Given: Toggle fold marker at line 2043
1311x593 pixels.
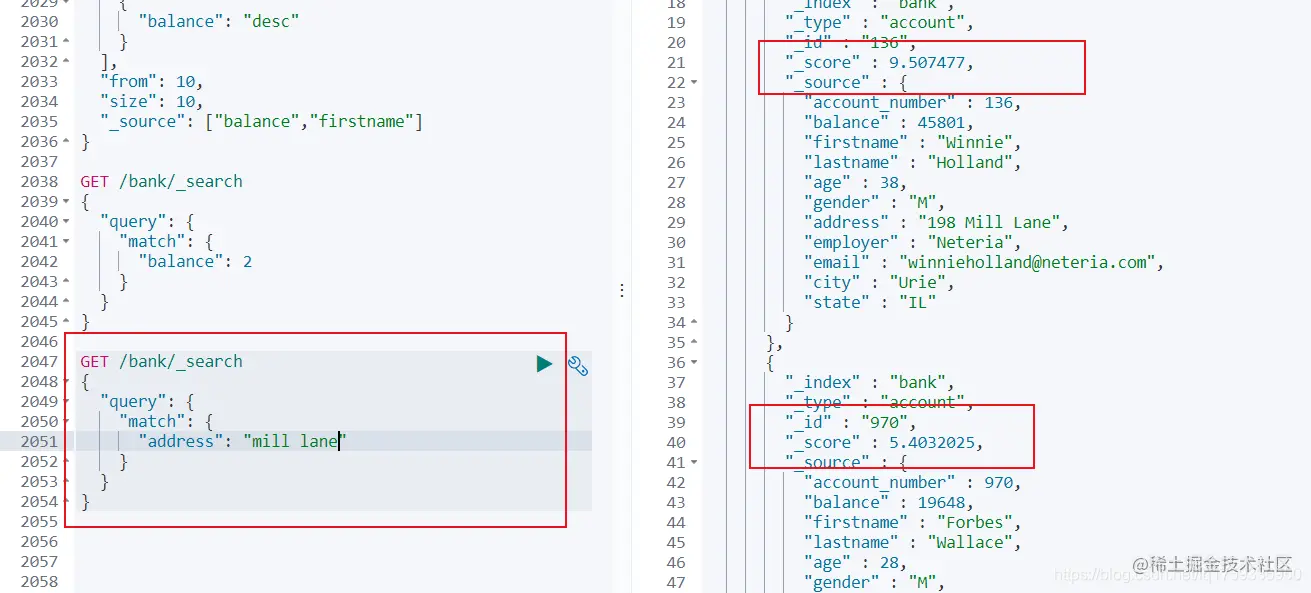Looking at the screenshot, I should pos(66,282).
